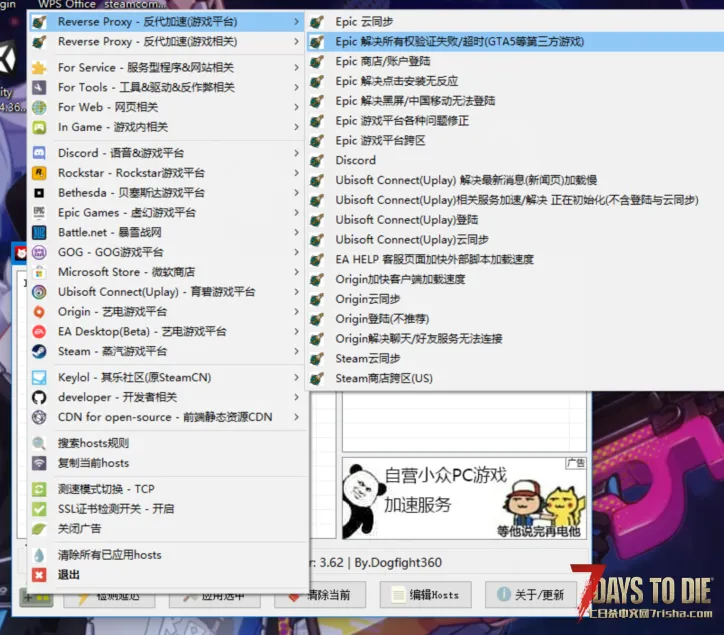
Task: Expand the Rockstar submenu arrow
Action: click(x=296, y=173)
